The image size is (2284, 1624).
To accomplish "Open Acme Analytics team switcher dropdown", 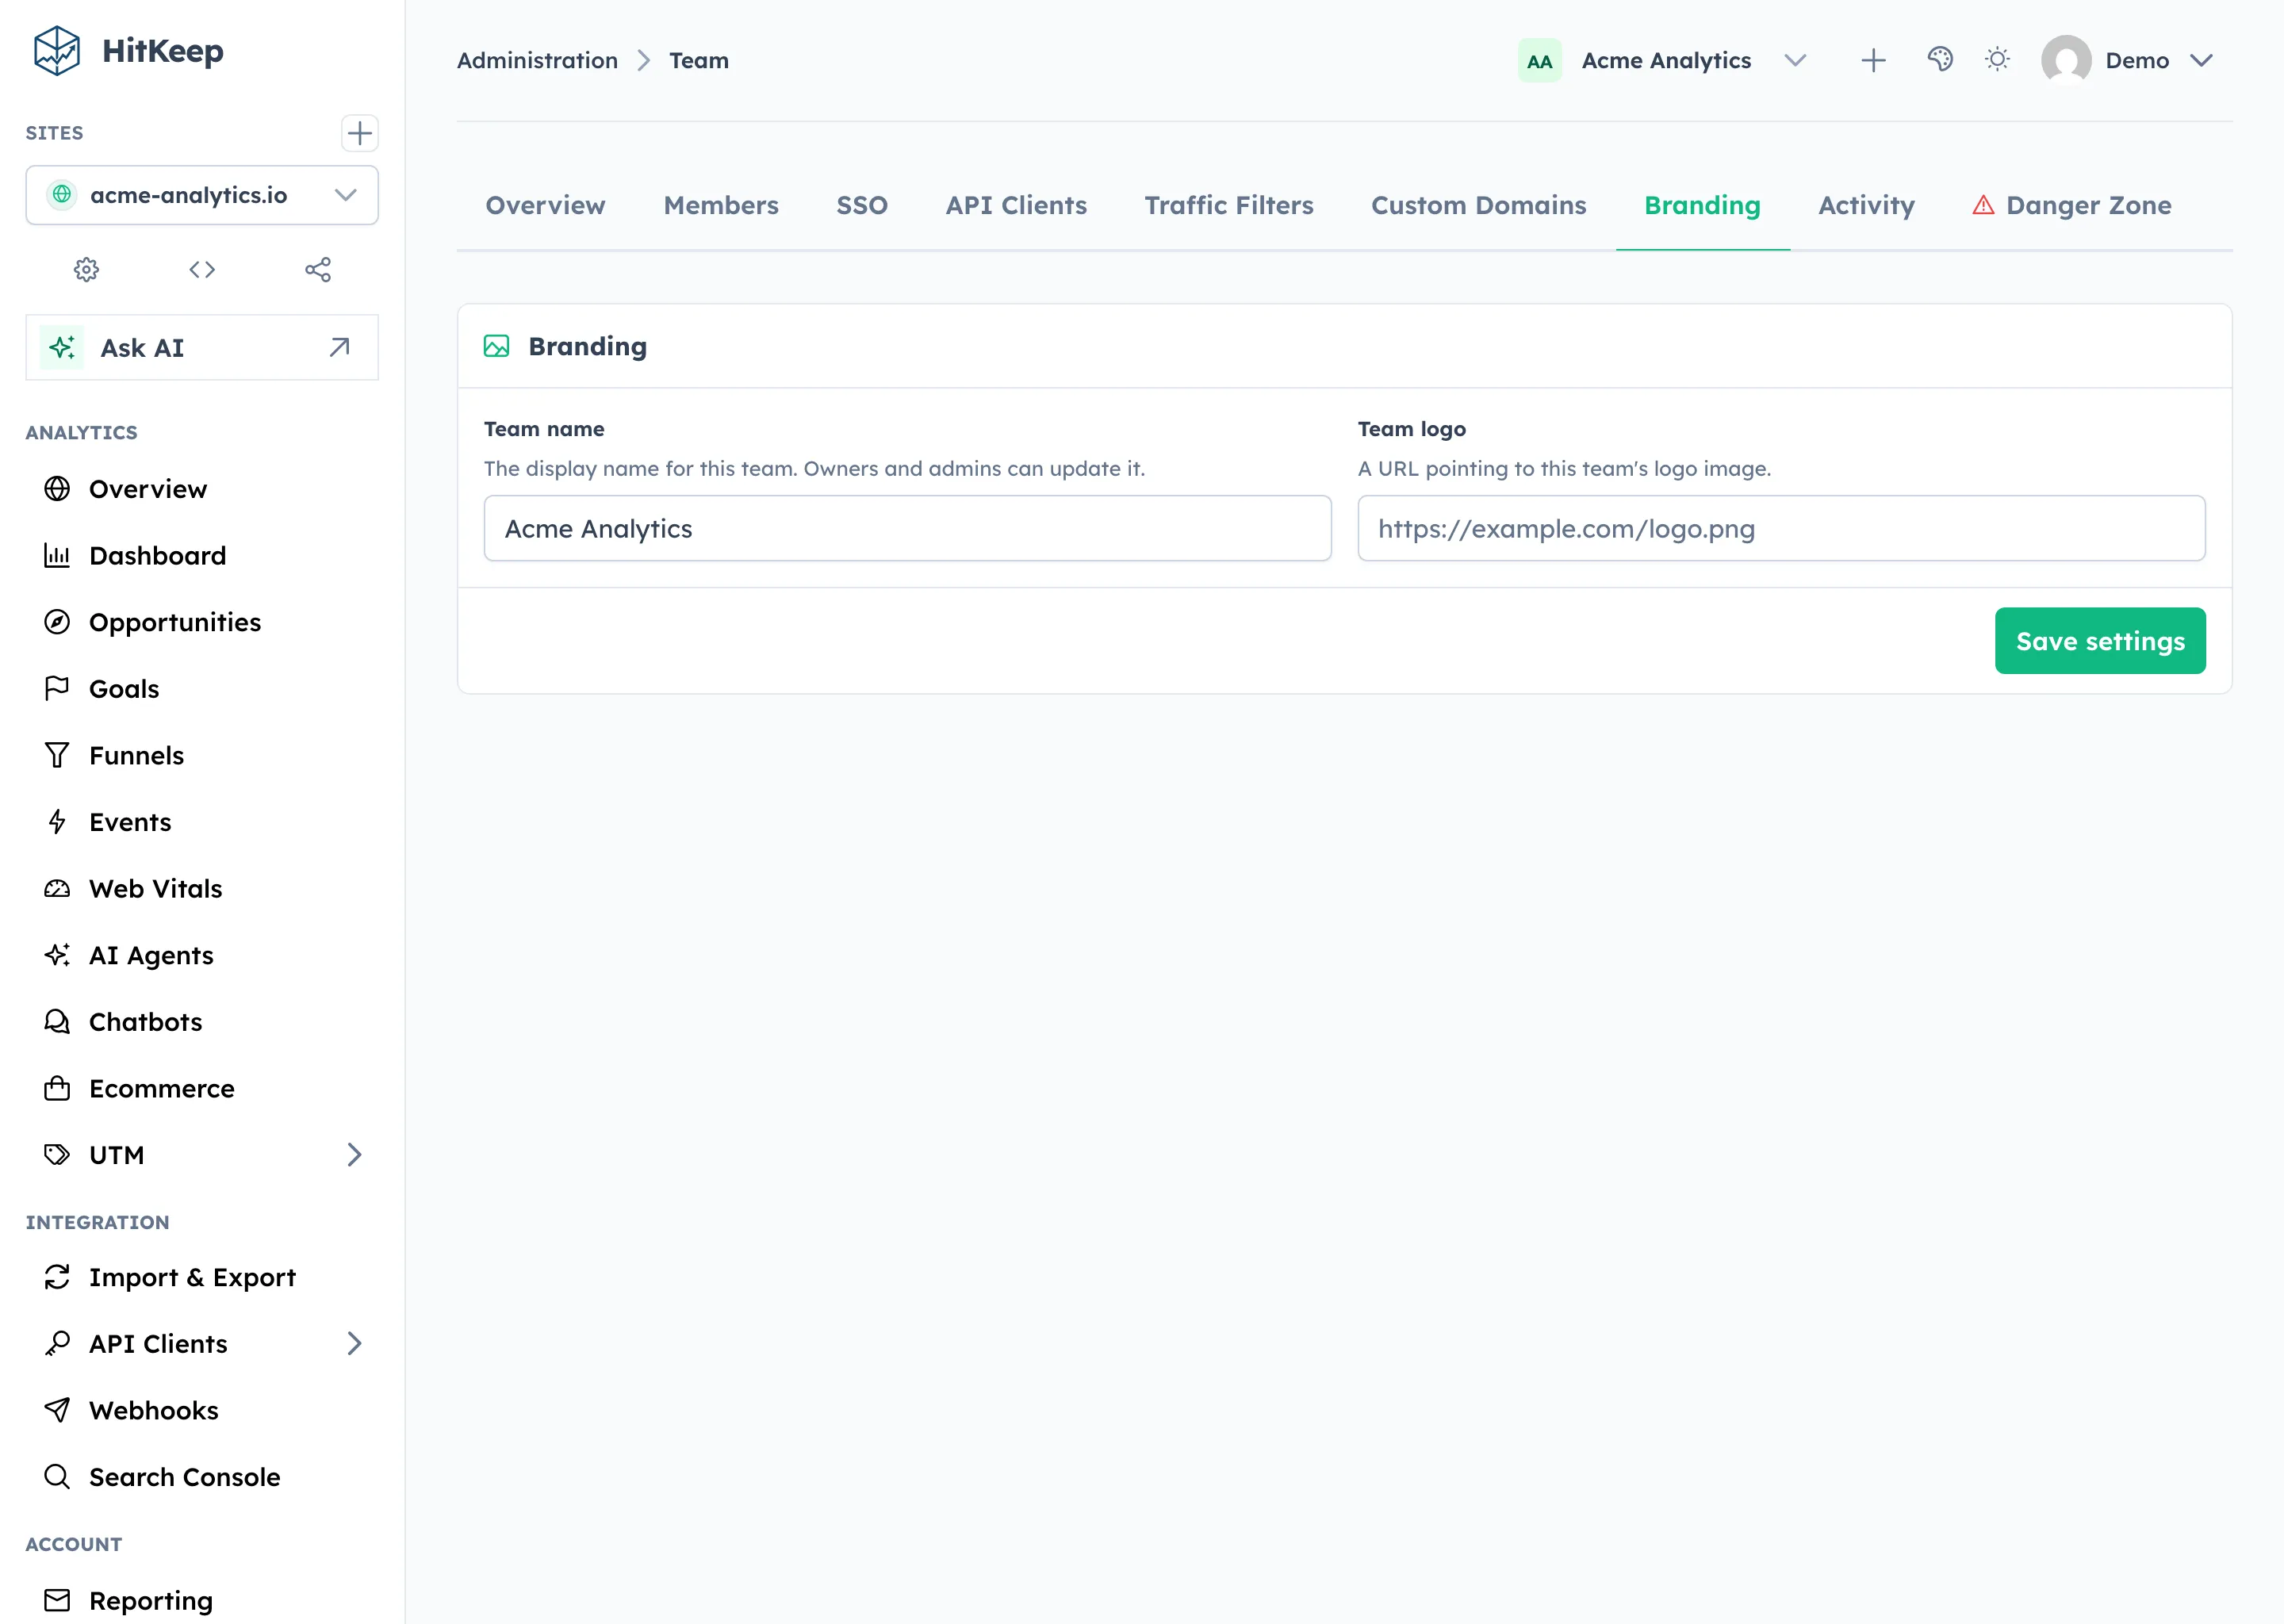I will (x=1664, y=61).
